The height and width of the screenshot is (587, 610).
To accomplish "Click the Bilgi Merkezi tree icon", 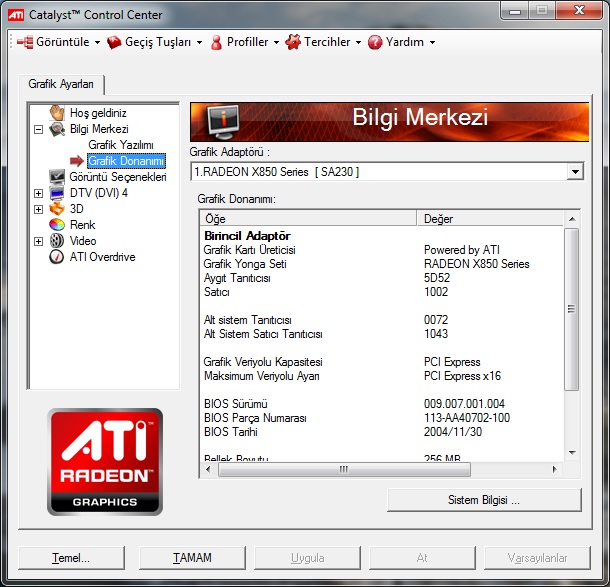I will pos(57,129).
